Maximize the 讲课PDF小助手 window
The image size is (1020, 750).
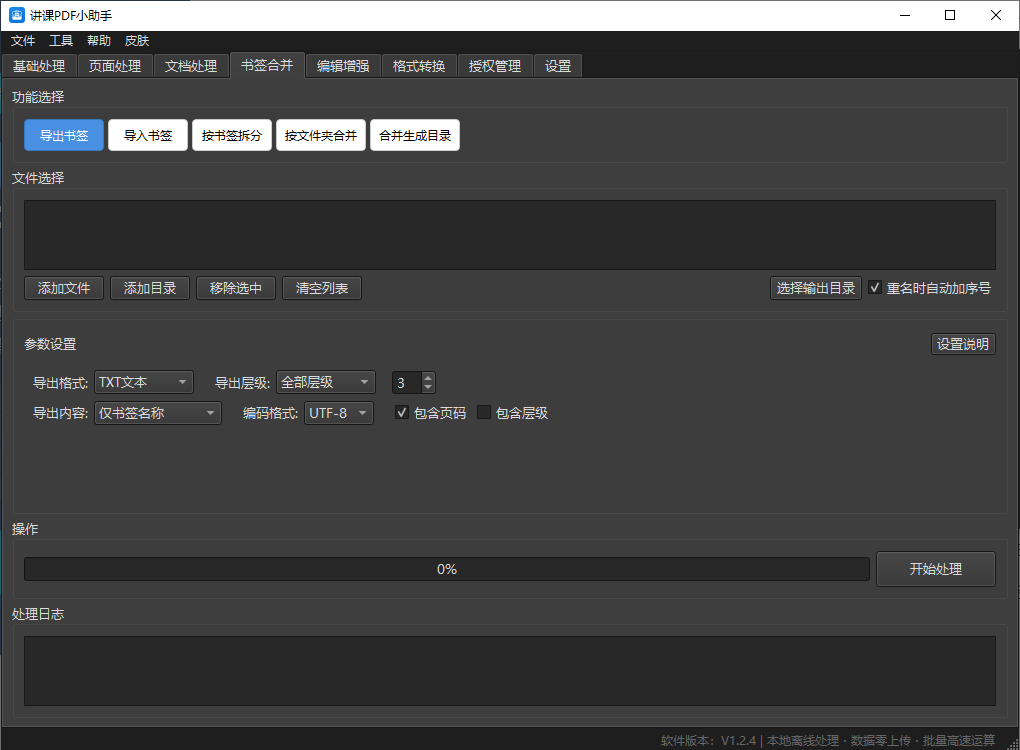coord(950,15)
